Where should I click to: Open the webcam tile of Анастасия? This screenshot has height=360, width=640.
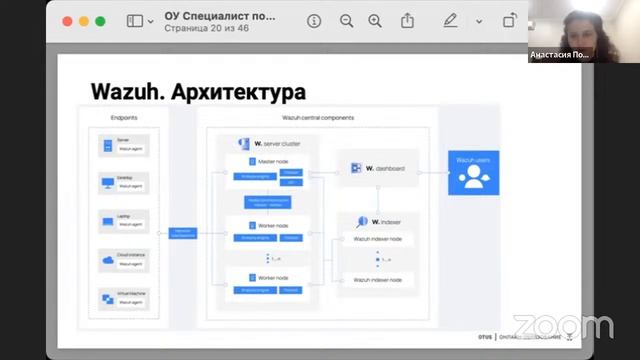[x=584, y=31]
